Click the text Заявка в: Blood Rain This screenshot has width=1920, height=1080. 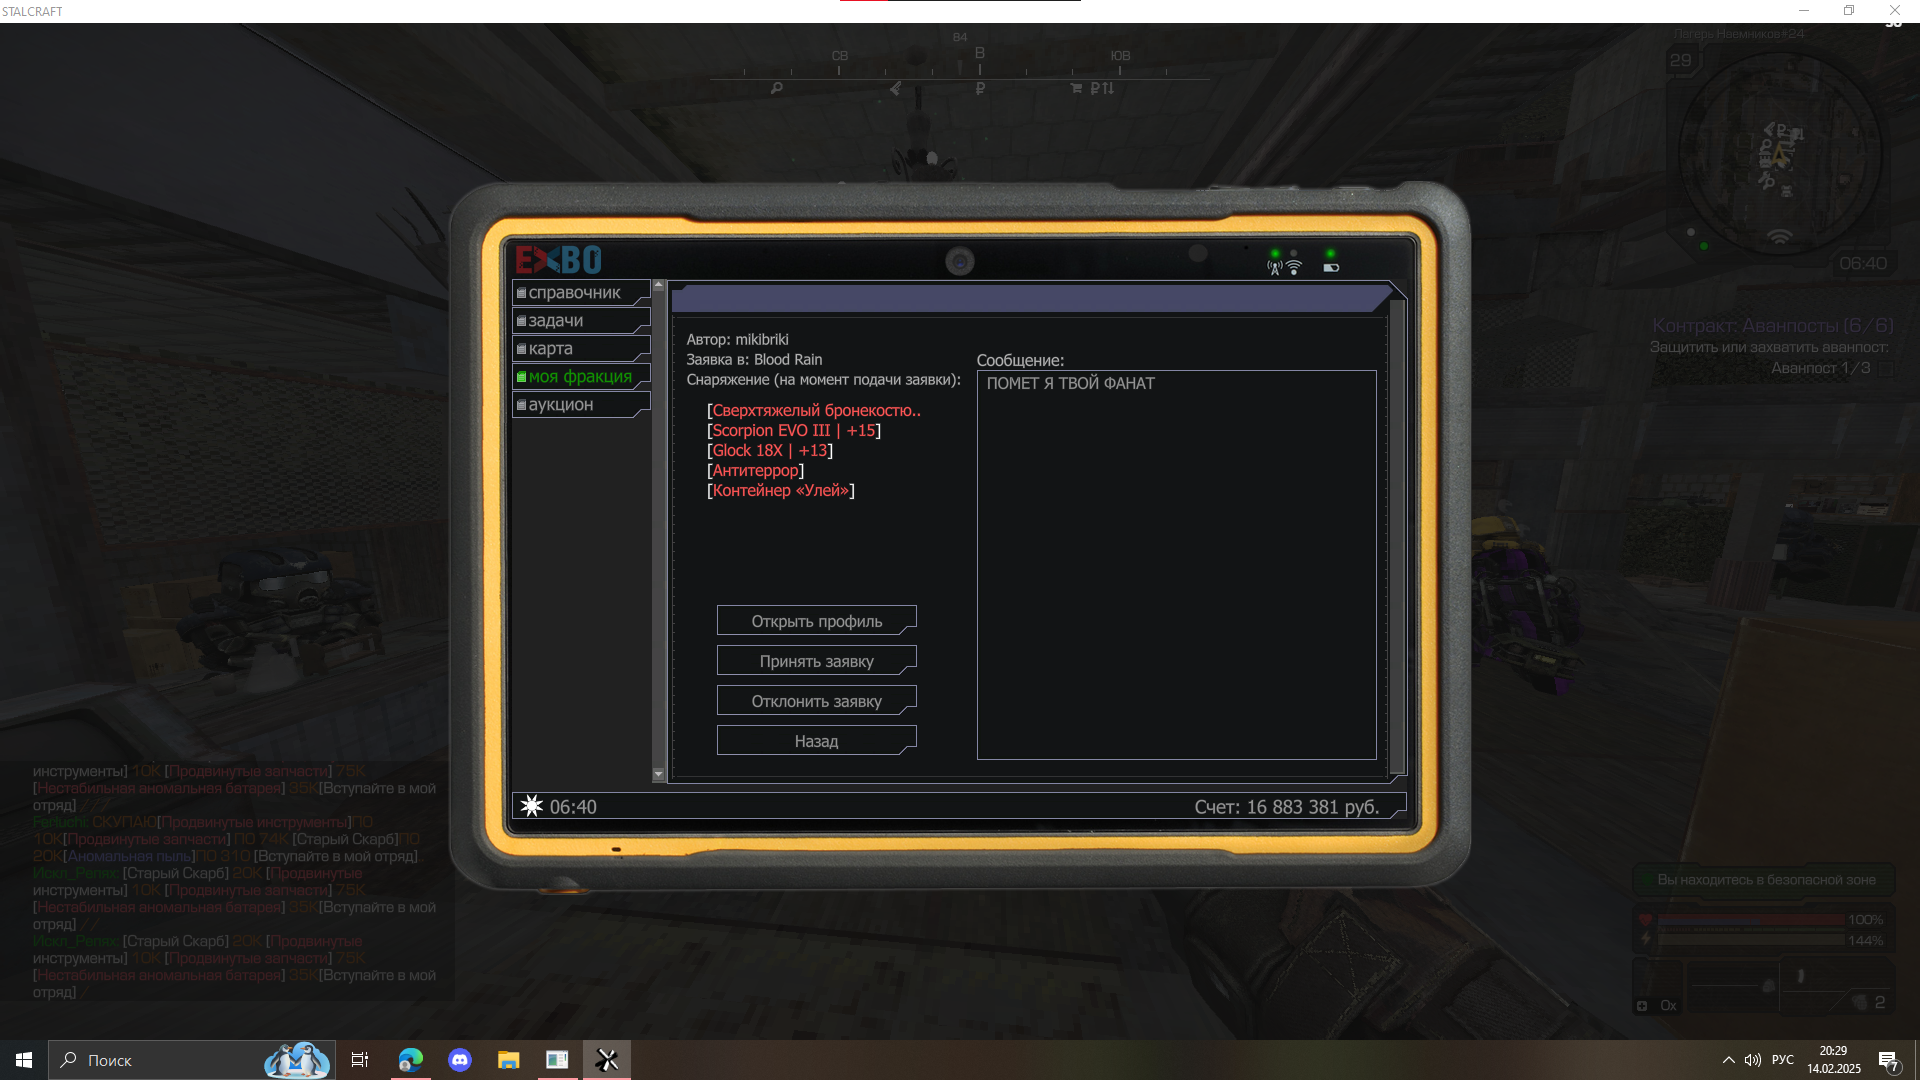754,360
